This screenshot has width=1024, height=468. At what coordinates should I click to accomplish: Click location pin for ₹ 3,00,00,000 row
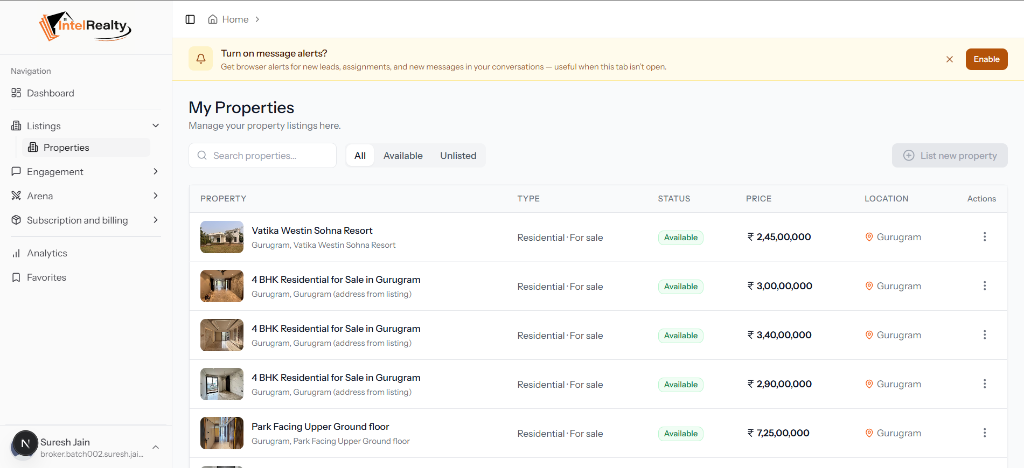click(869, 286)
